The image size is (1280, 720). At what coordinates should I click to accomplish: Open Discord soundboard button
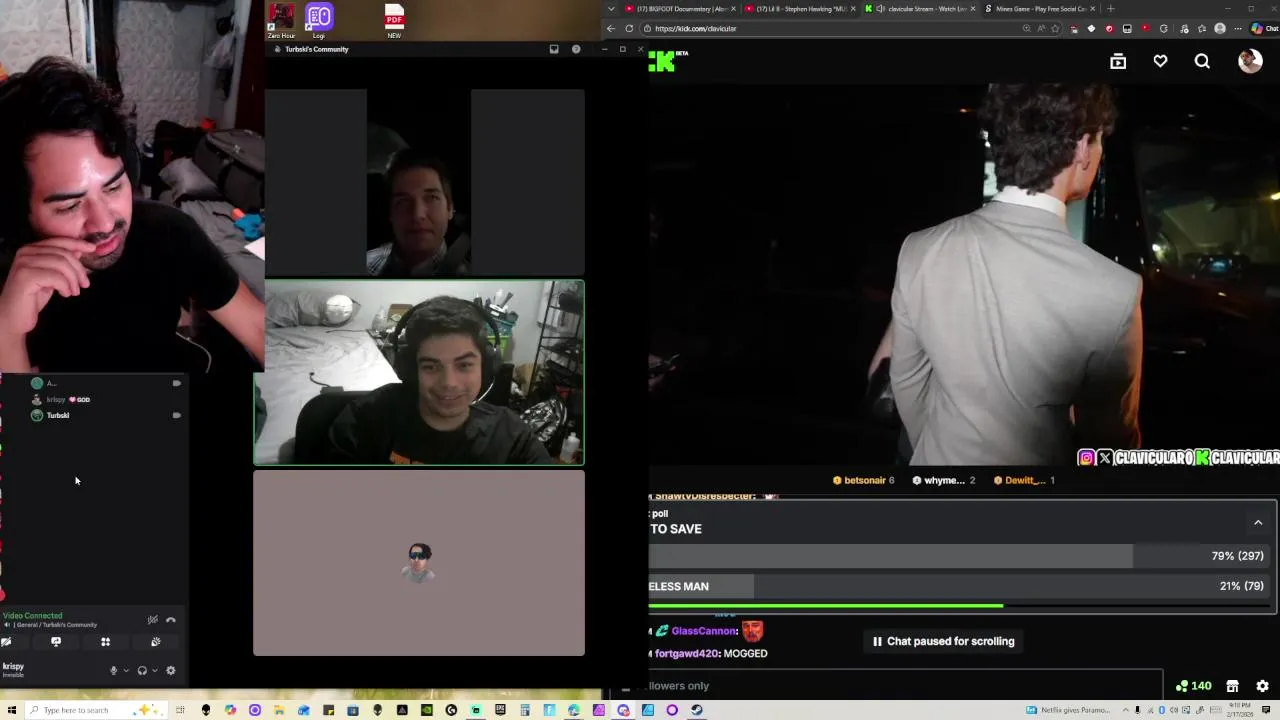(x=155, y=642)
